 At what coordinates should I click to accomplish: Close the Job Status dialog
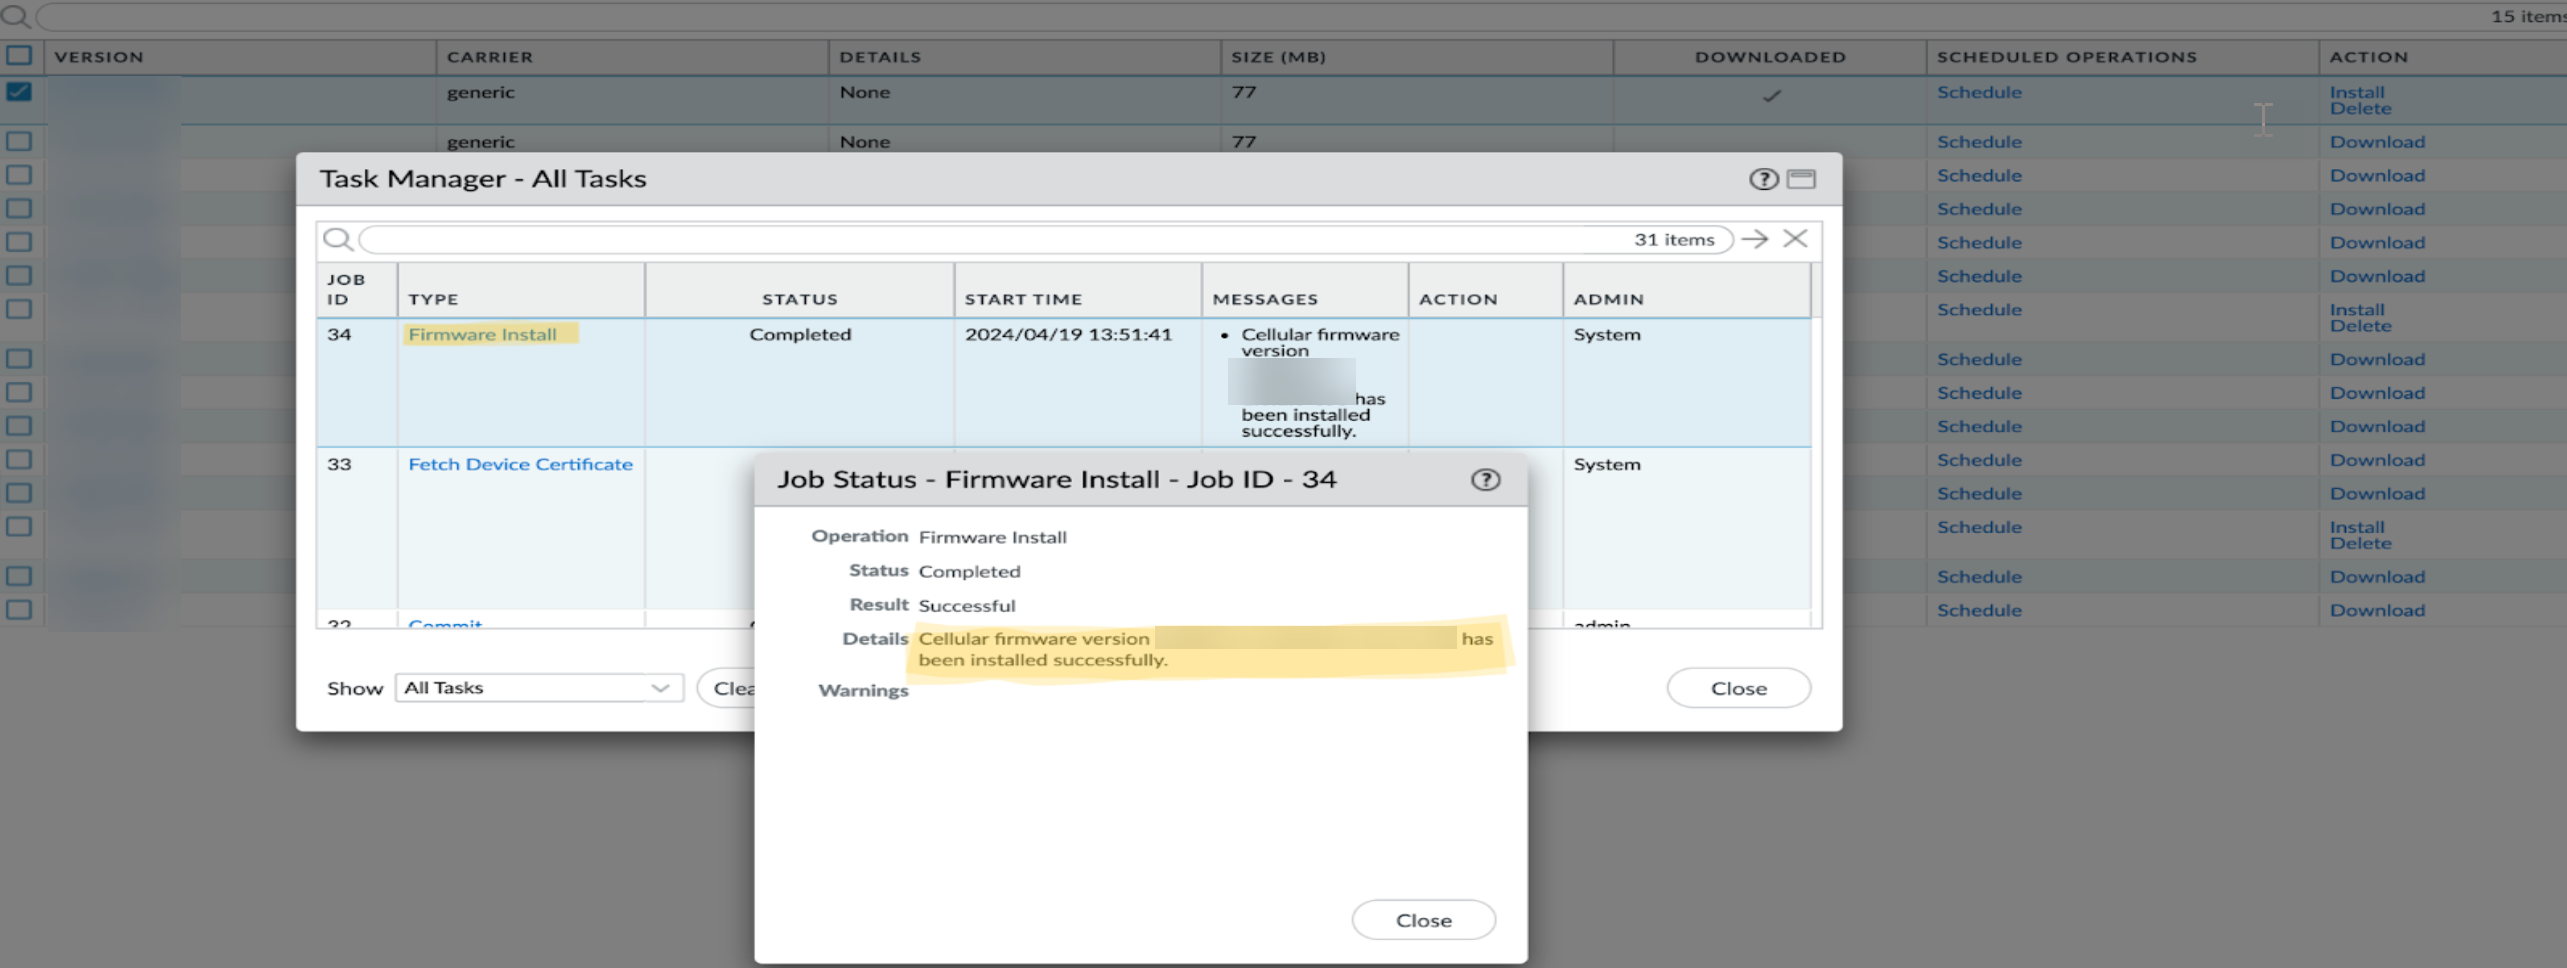click(x=1423, y=920)
